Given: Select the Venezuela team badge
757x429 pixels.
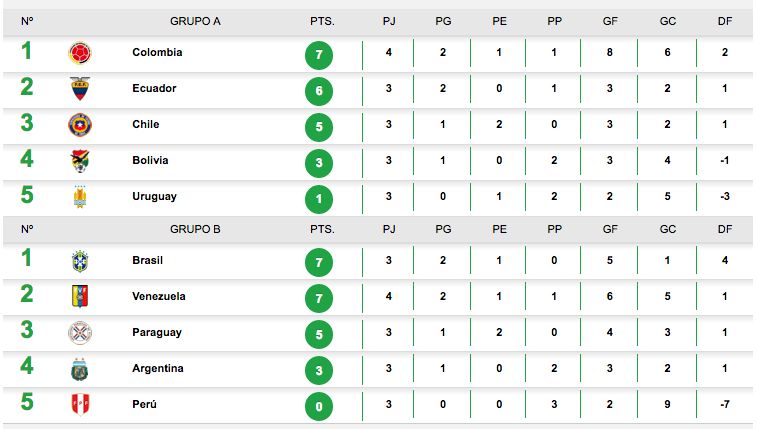Looking at the screenshot, I should (x=80, y=296).
